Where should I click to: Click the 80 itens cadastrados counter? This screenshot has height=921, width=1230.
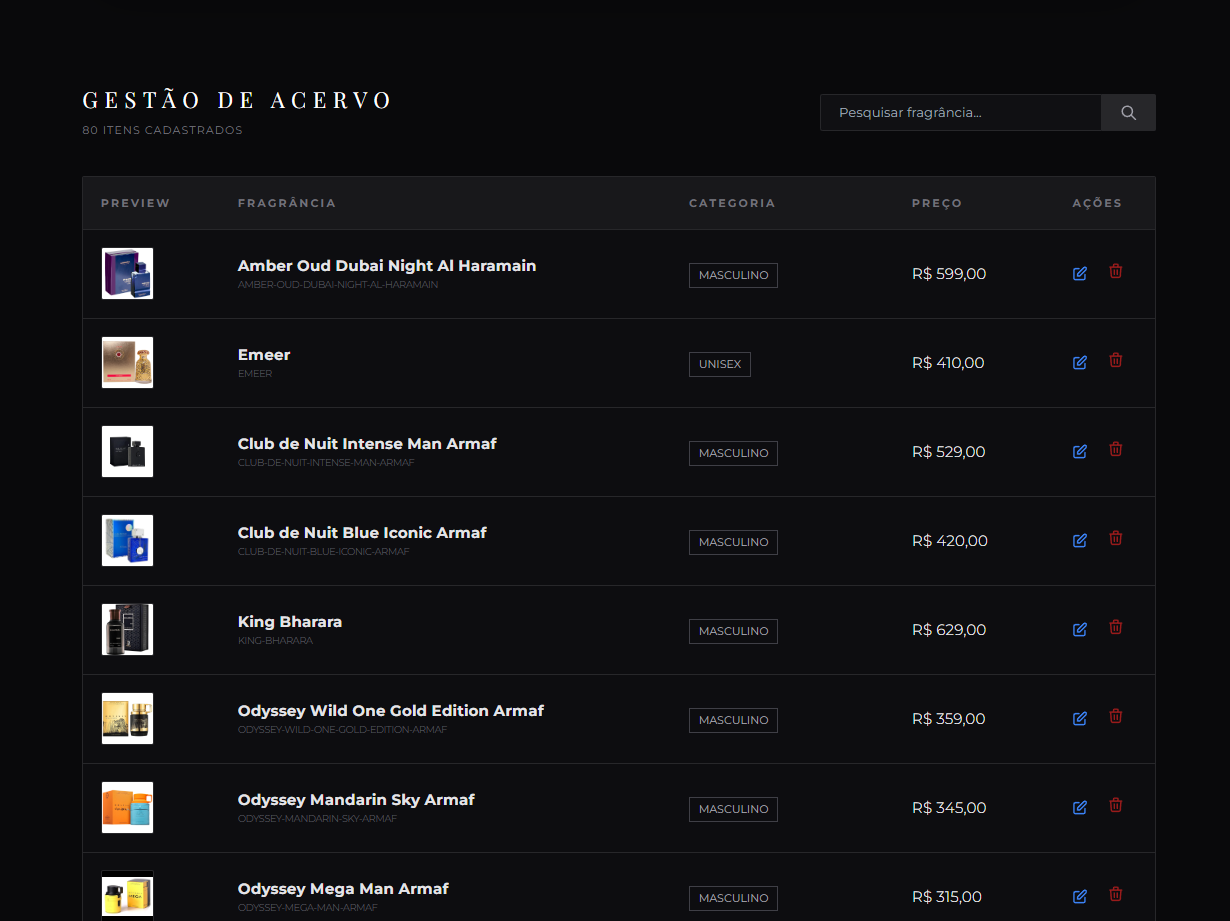coord(162,130)
